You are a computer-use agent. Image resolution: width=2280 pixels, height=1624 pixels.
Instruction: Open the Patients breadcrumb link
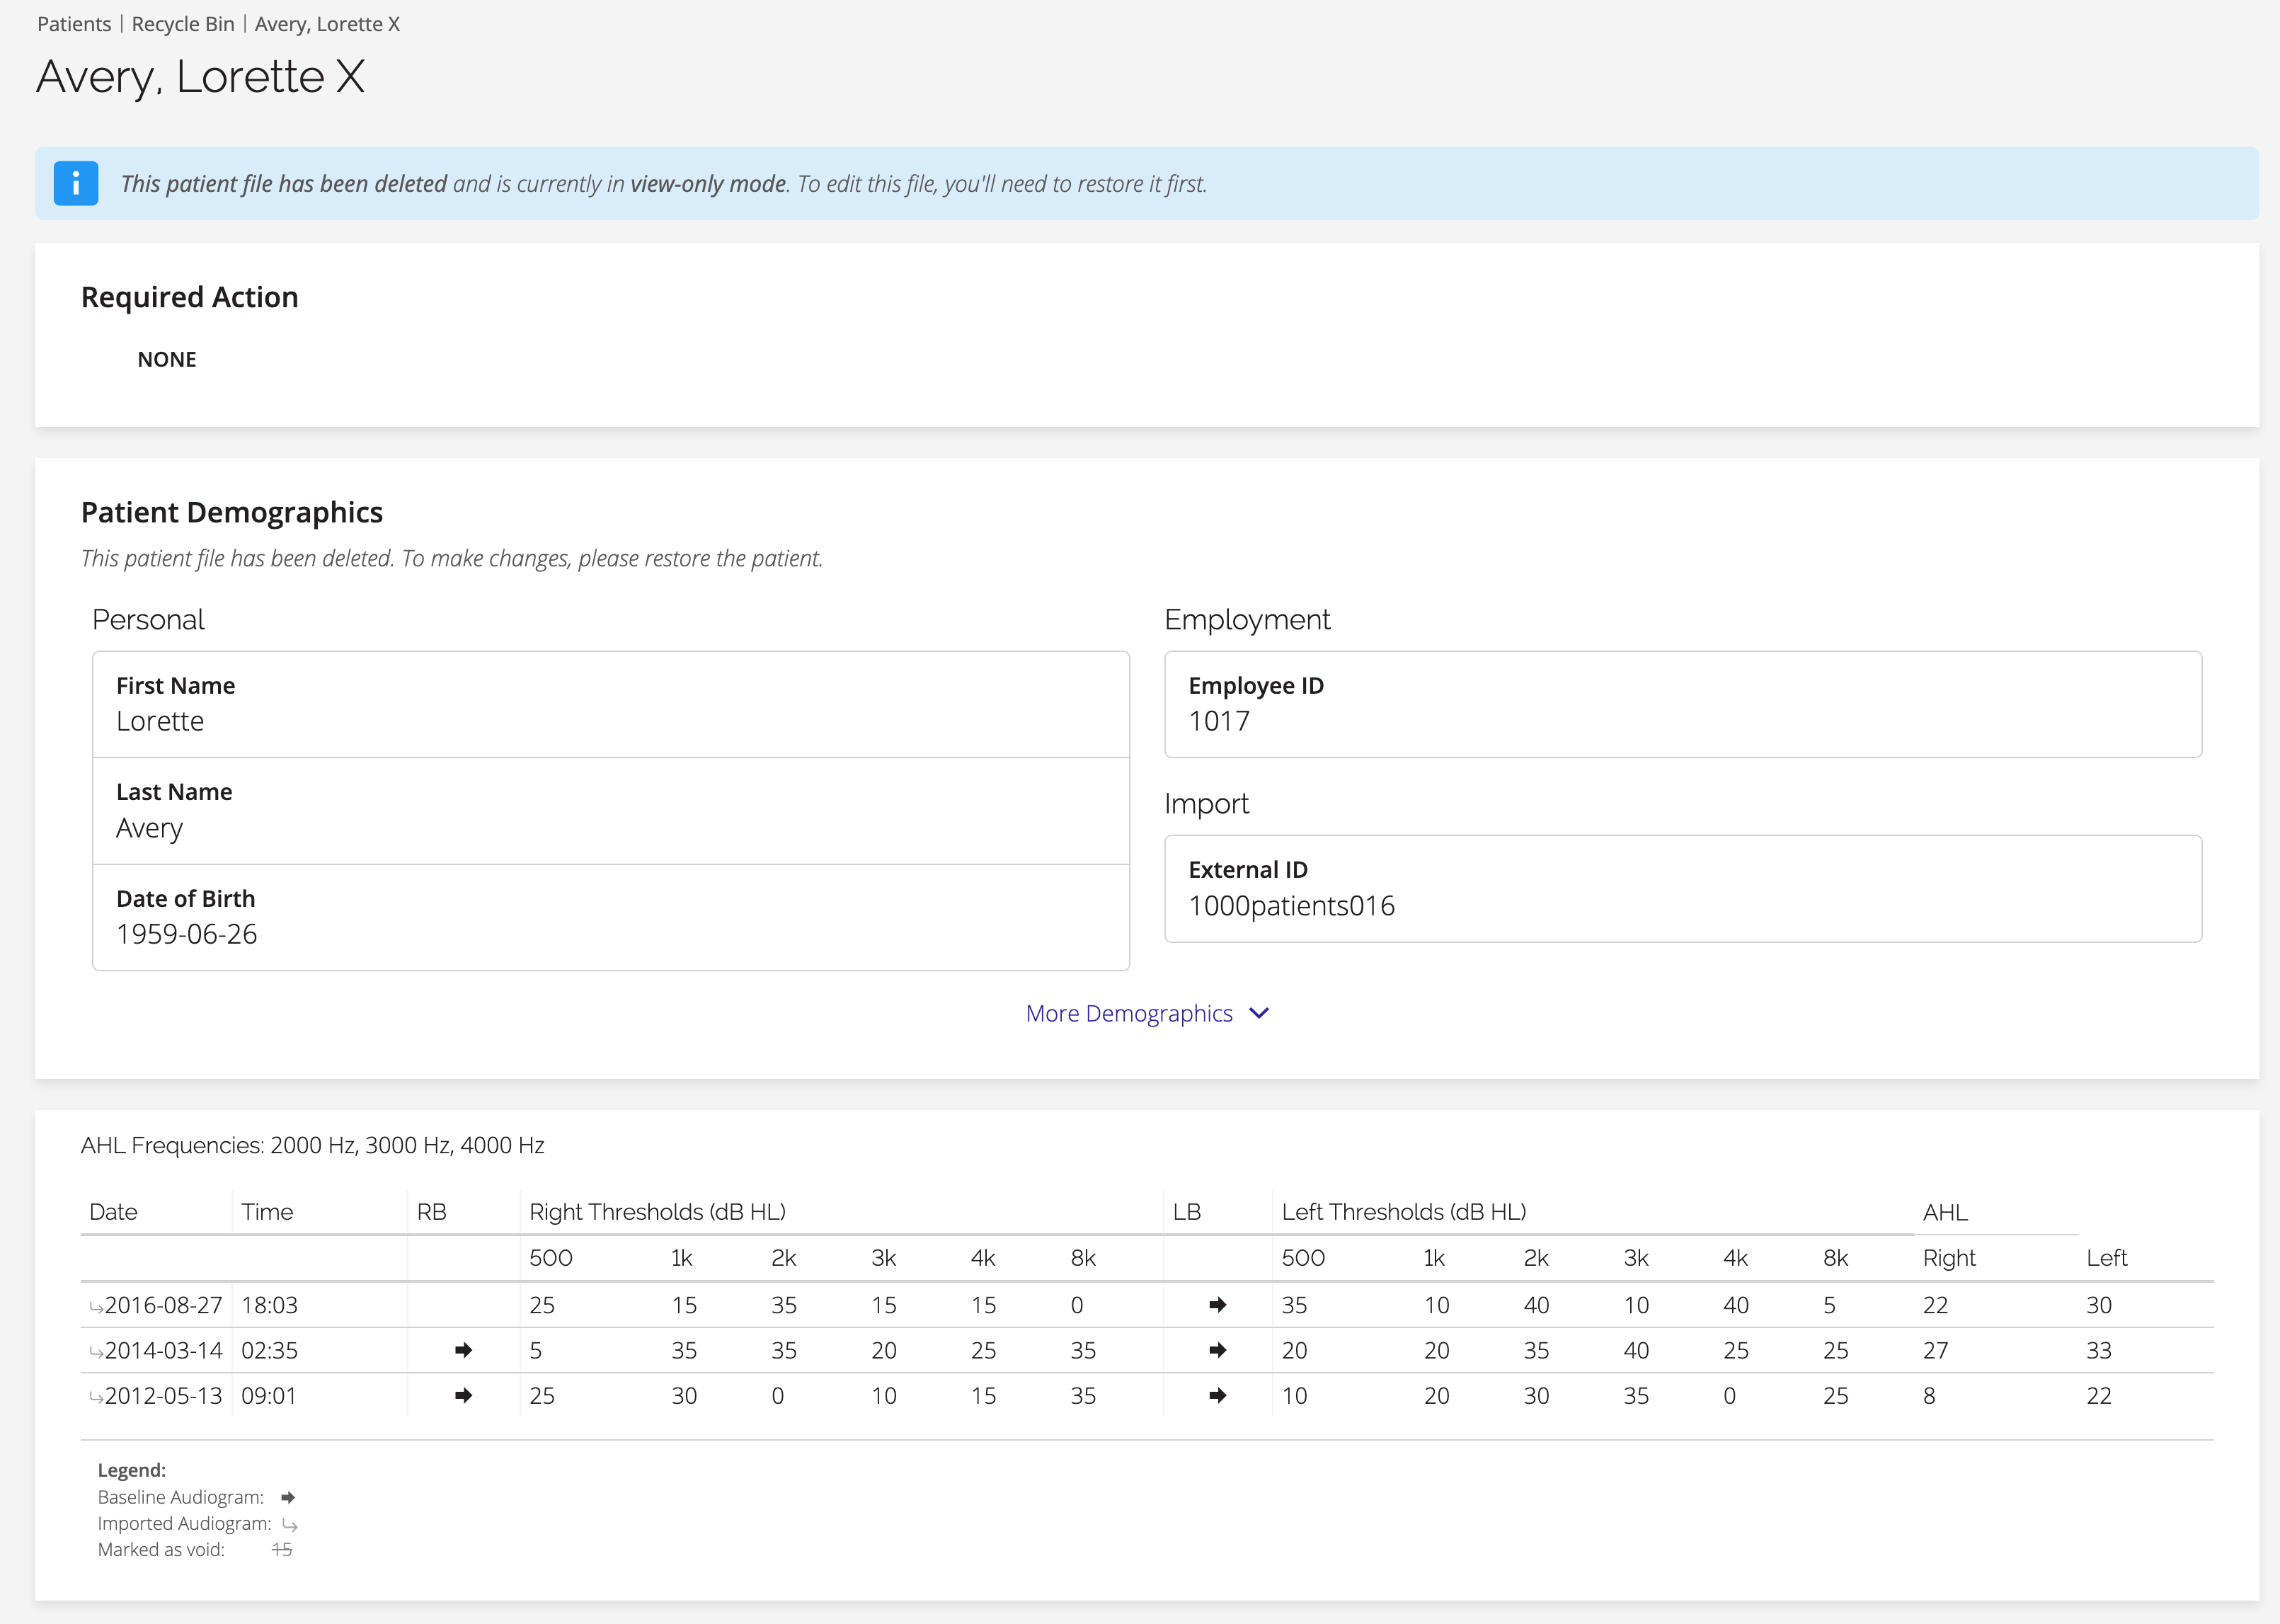pos(74,24)
